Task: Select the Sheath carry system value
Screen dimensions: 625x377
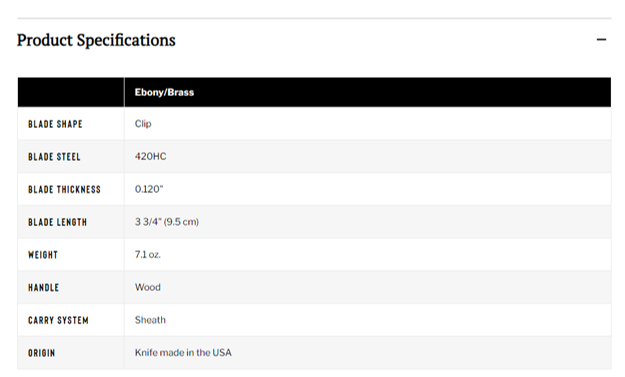Action: (150, 320)
